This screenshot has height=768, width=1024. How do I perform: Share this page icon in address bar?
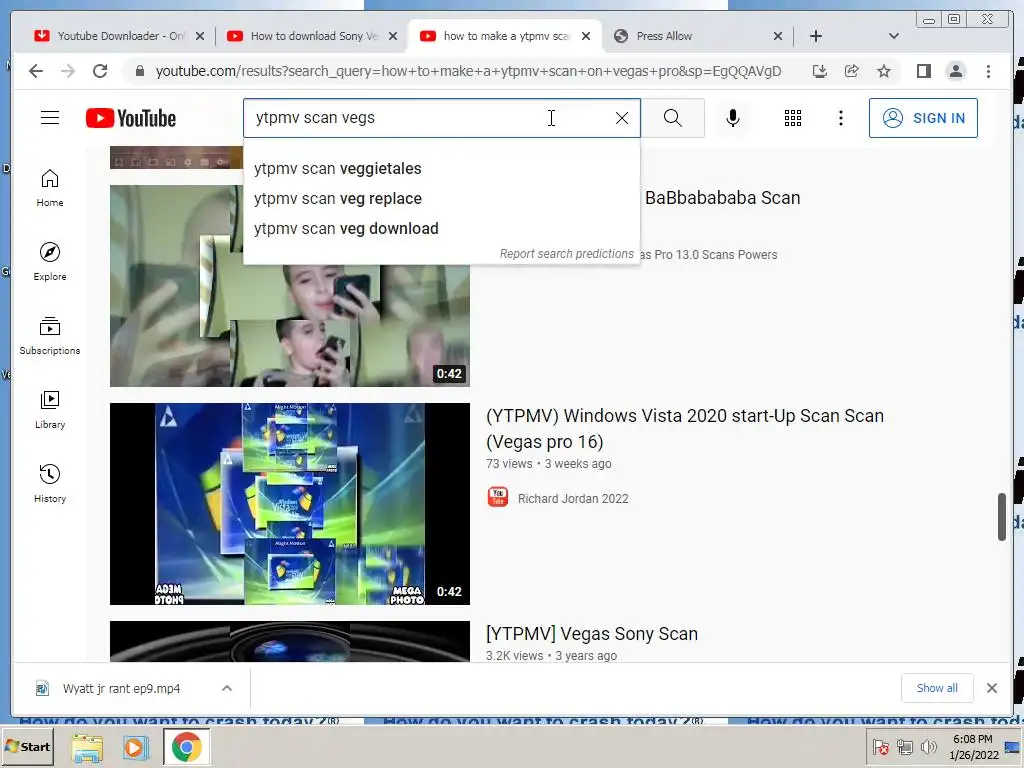(x=852, y=71)
